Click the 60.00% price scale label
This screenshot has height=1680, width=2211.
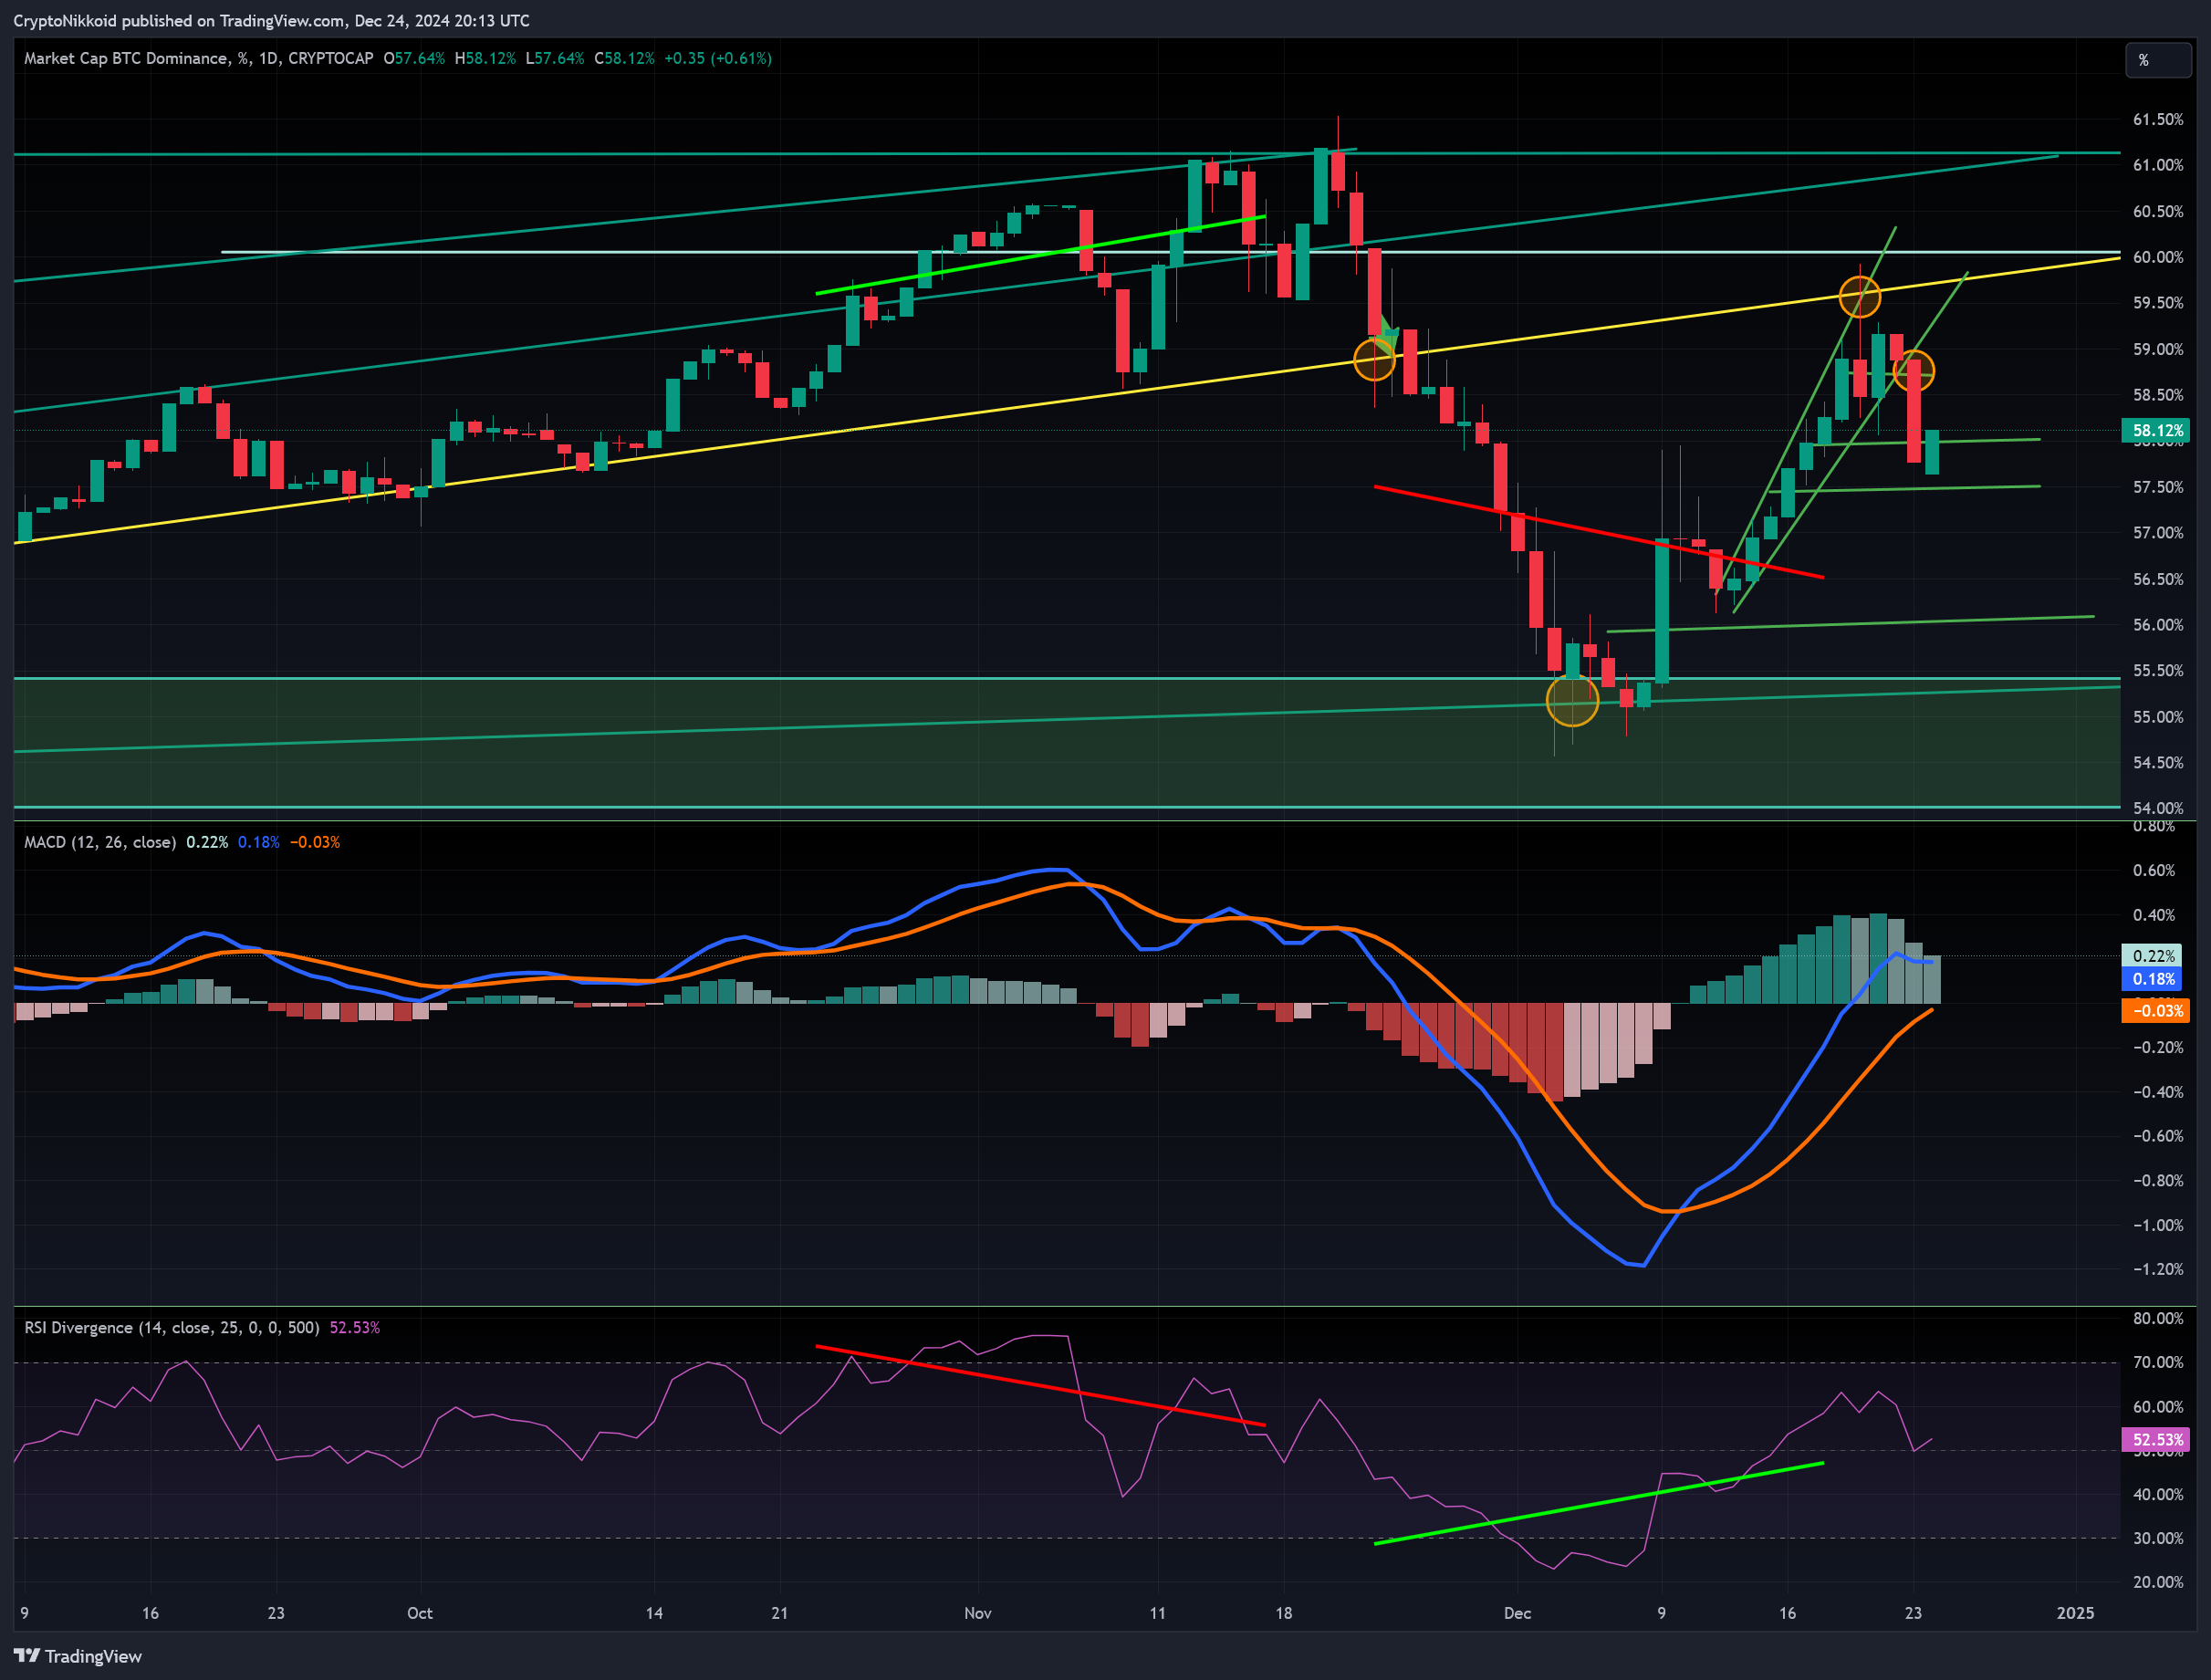pos(2158,257)
